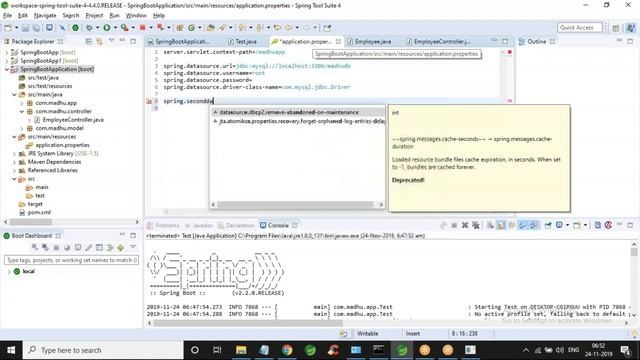Open the Open Console dropdown arrow

pyautogui.click(x=585, y=225)
